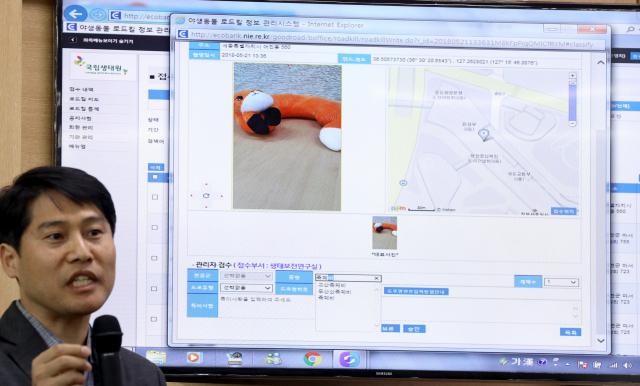This screenshot has width=640, height=386.
Task: Open 공지사항 in the sidebar menu
Action: coord(80,118)
